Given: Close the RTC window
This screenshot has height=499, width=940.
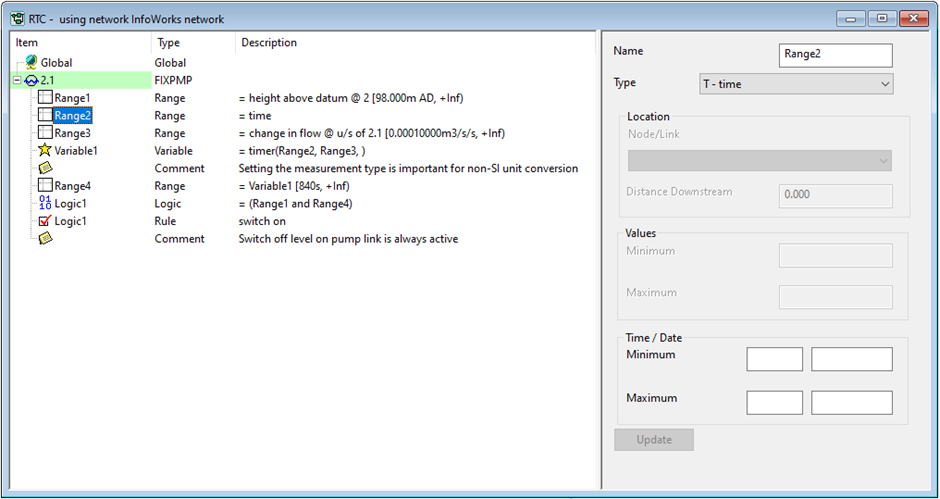Looking at the screenshot, I should [x=914, y=19].
